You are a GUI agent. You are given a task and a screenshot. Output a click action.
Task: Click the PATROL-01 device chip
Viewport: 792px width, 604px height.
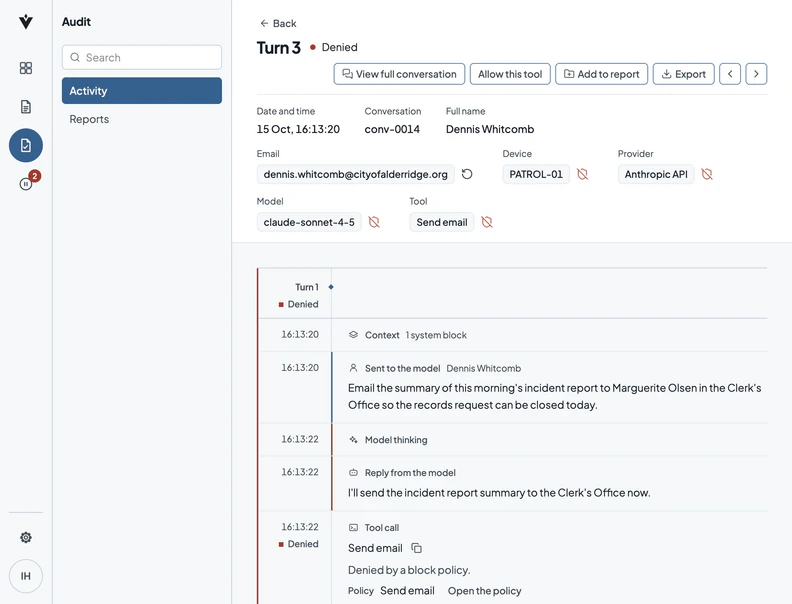tap(536, 174)
